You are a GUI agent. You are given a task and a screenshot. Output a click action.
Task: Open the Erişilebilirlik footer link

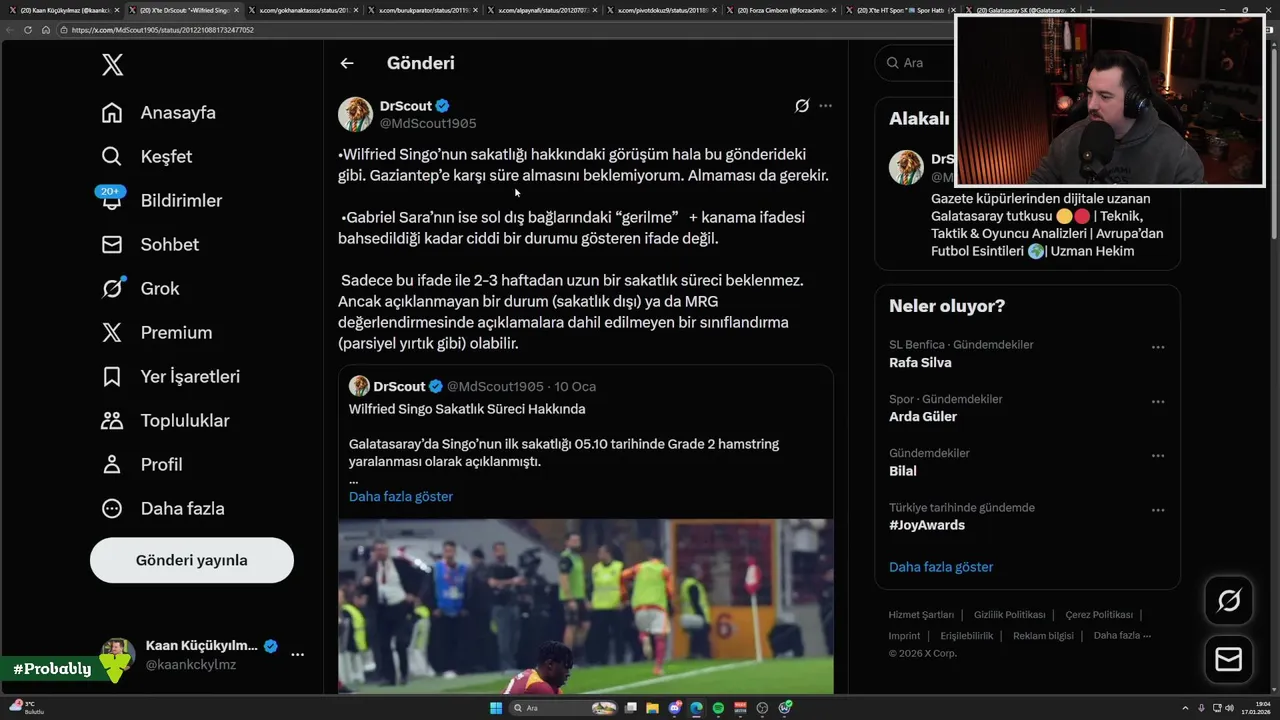click(967, 636)
